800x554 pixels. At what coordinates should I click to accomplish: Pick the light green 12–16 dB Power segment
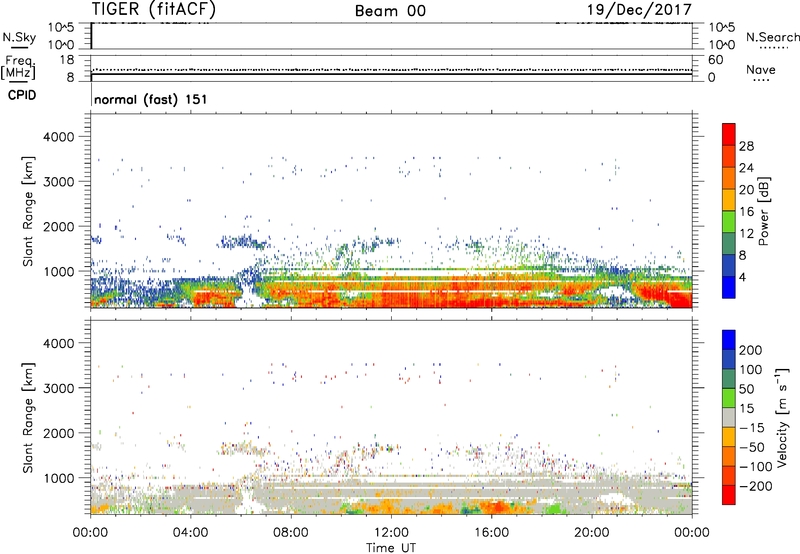[729, 222]
